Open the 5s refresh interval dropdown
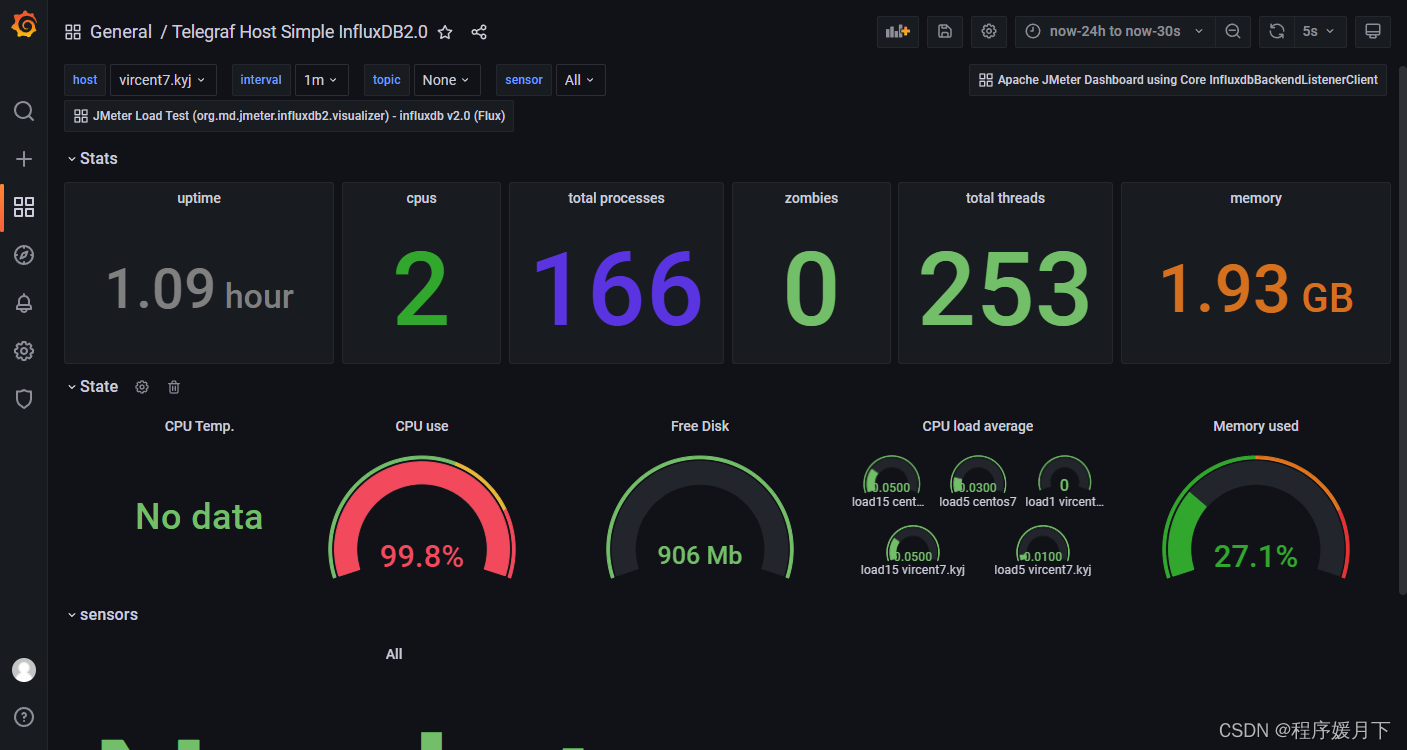This screenshot has height=750, width=1407. [x=1320, y=31]
